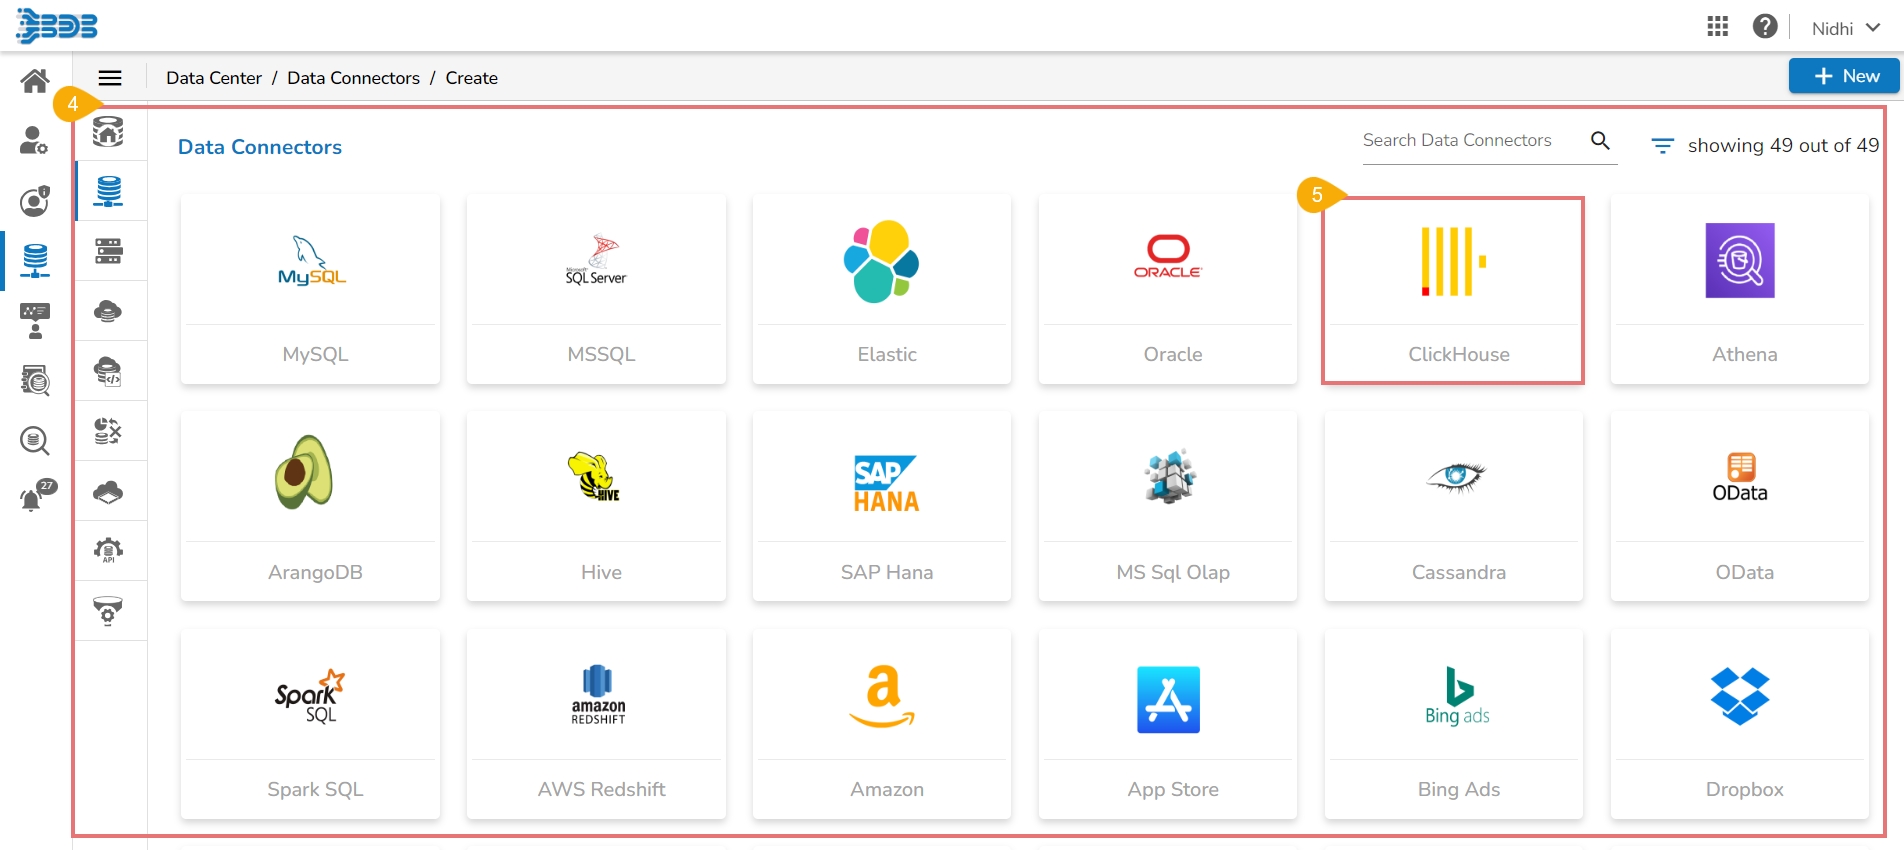Choose the Bing Ads connector card

tap(1454, 725)
